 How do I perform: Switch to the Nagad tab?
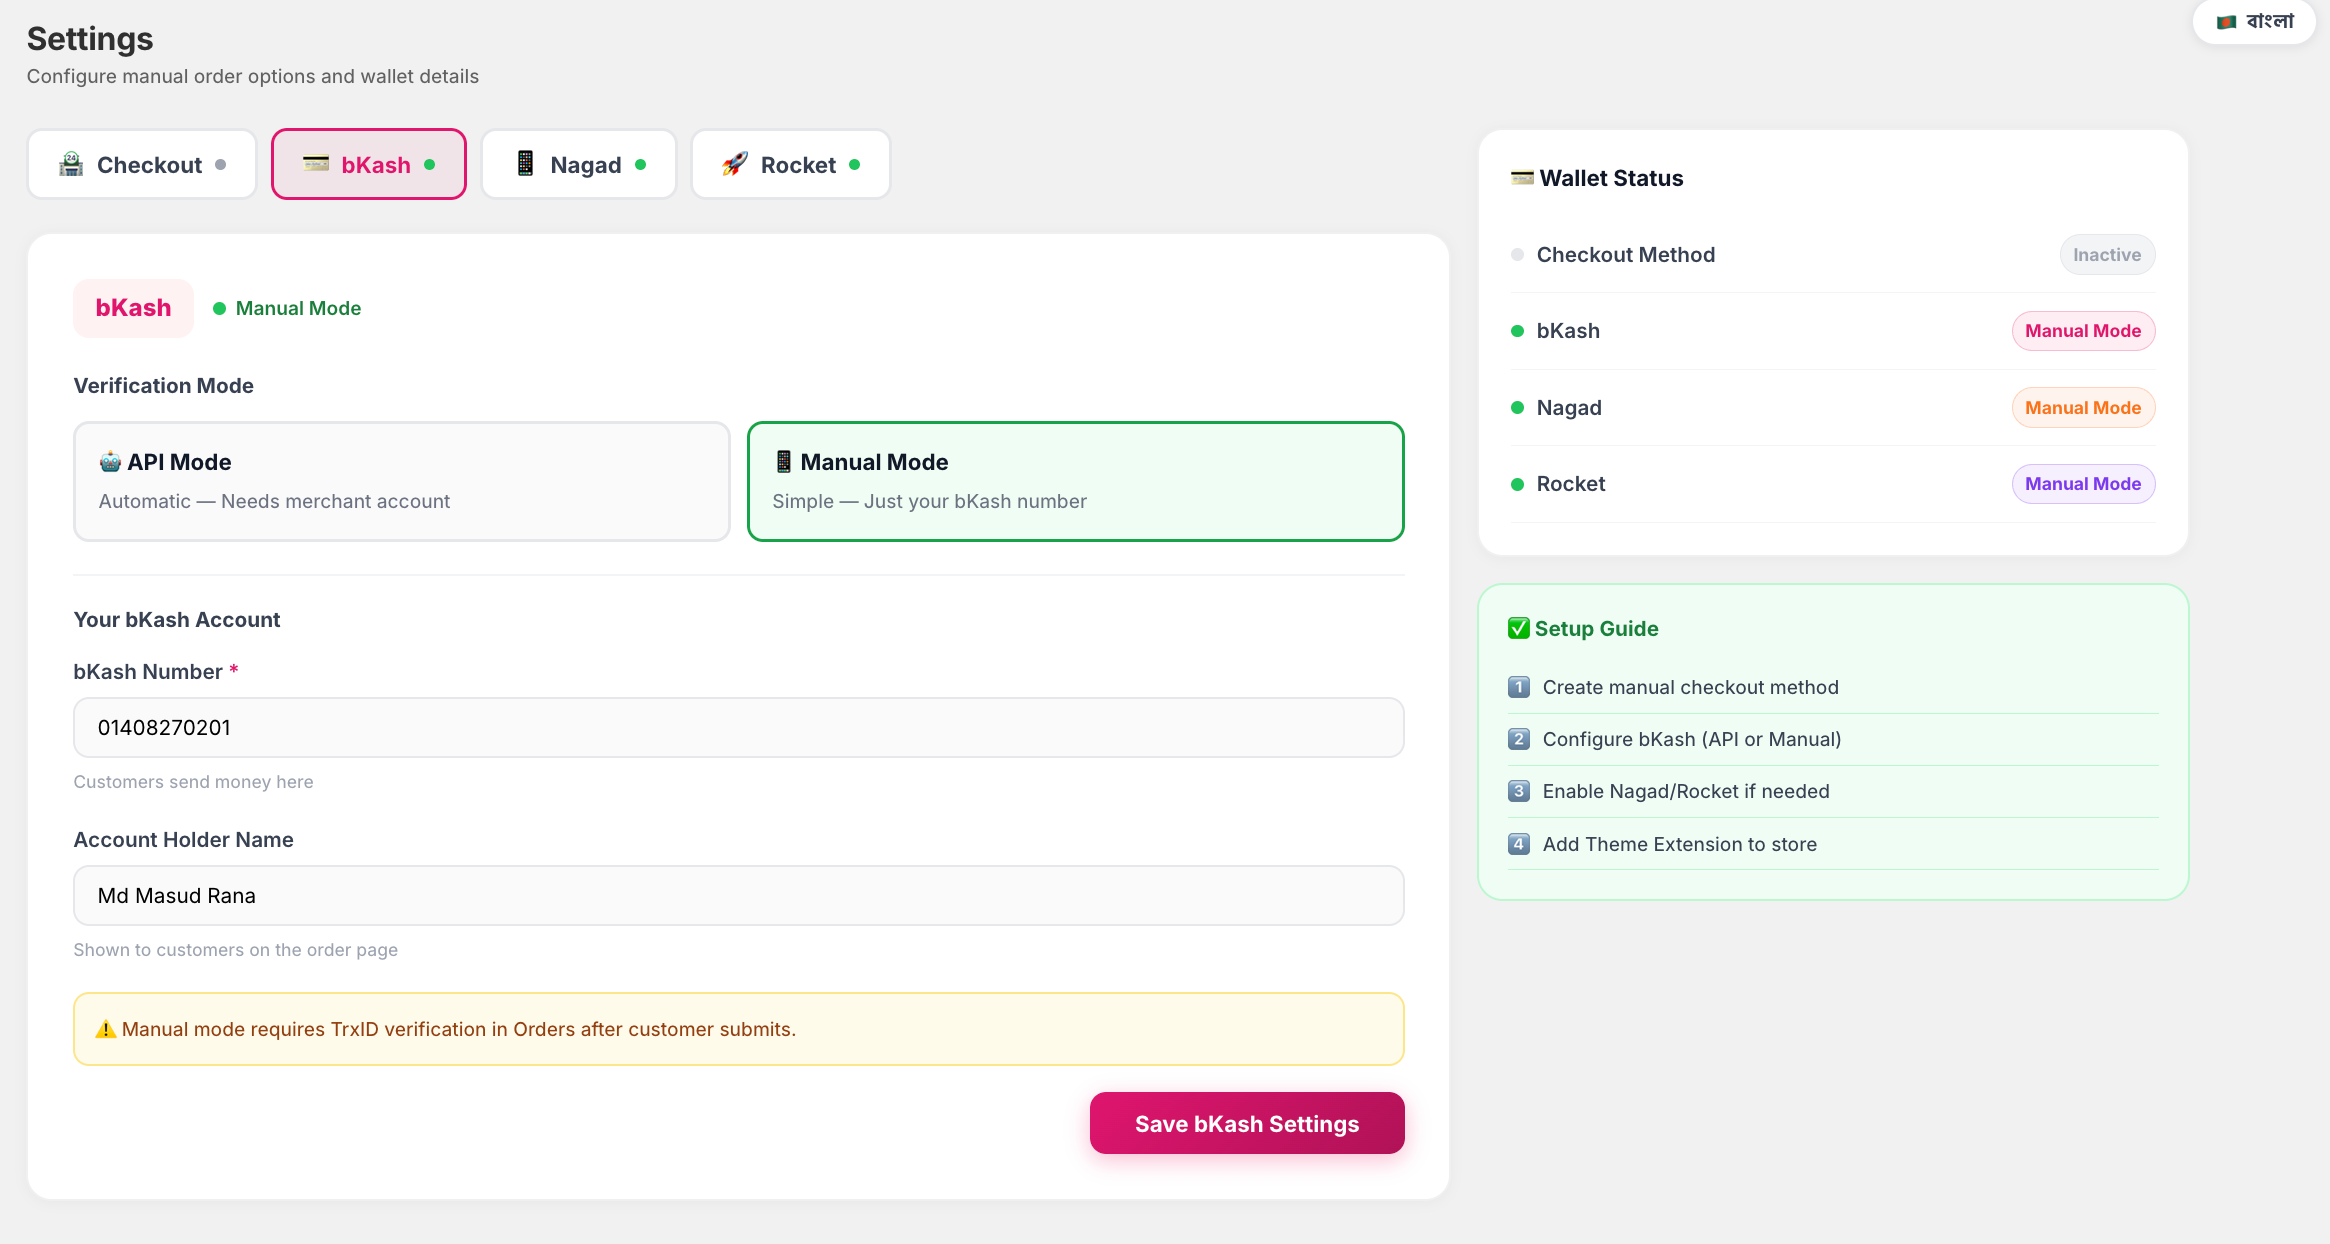click(x=579, y=164)
